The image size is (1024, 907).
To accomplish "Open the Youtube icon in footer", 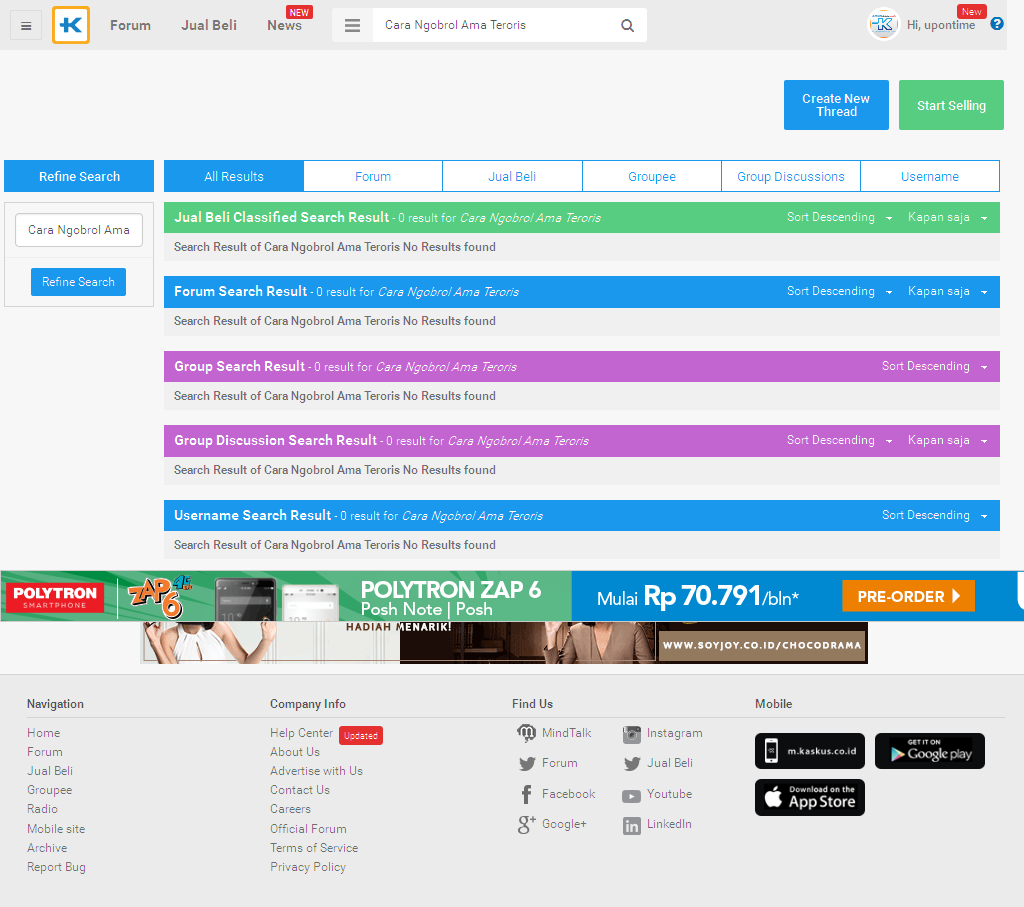I will coord(632,796).
